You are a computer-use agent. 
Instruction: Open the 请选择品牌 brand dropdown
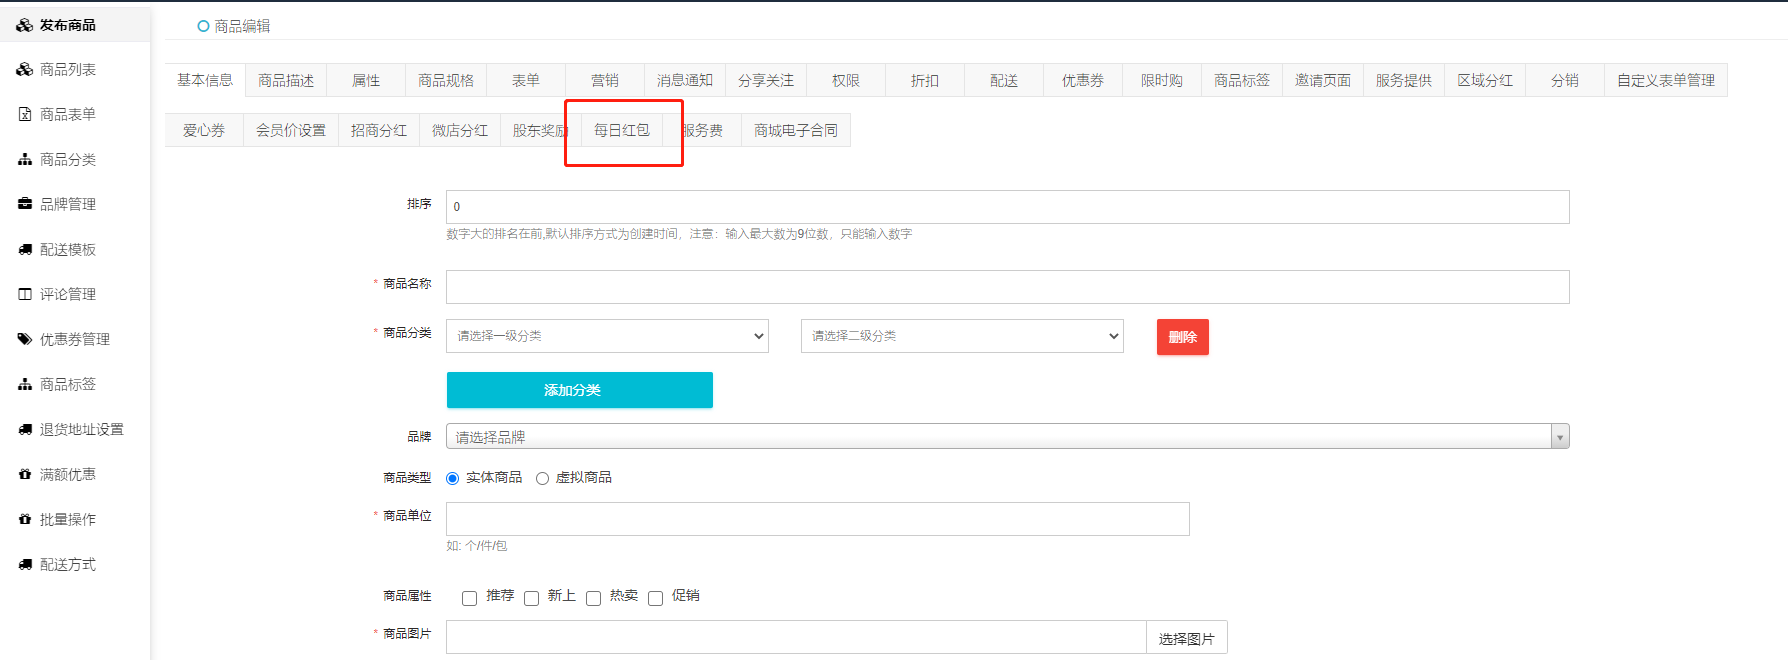1007,437
